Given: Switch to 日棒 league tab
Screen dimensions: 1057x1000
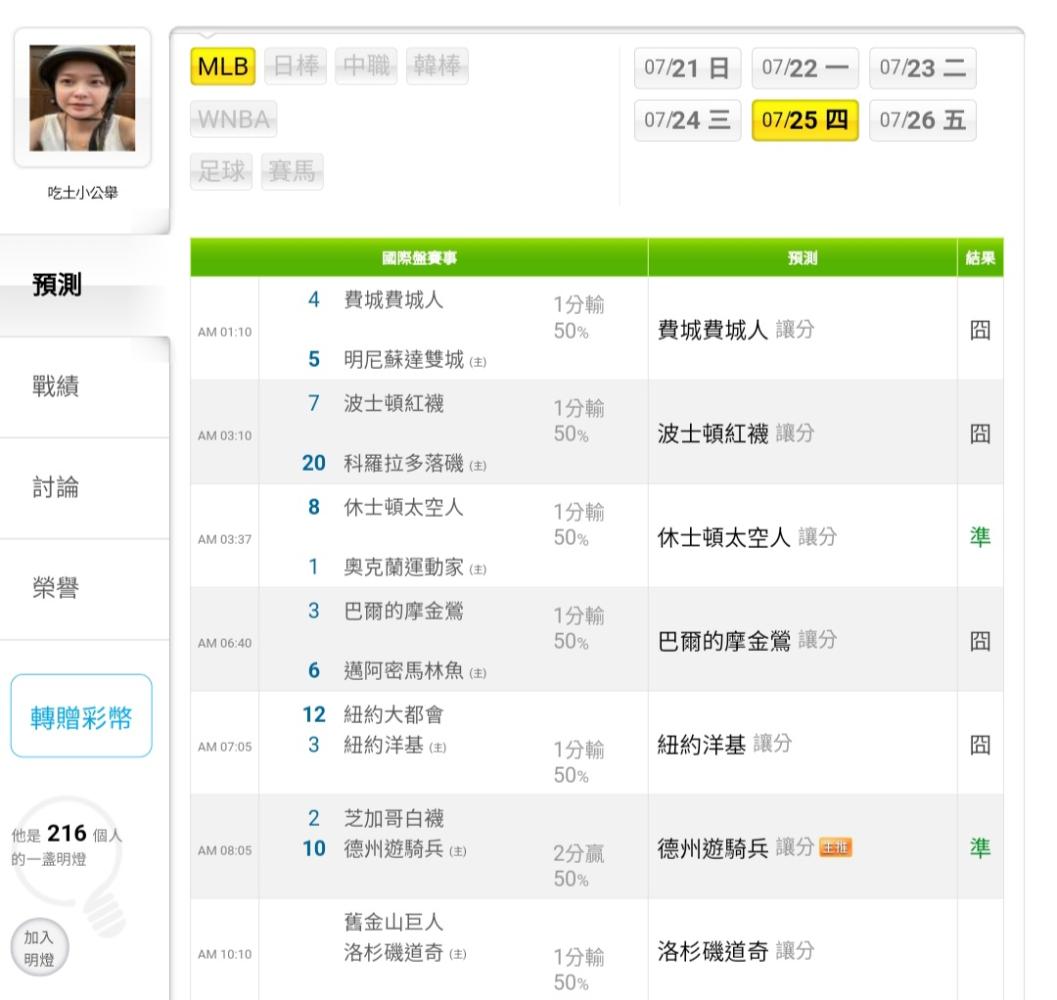Looking at the screenshot, I should pos(296,66).
